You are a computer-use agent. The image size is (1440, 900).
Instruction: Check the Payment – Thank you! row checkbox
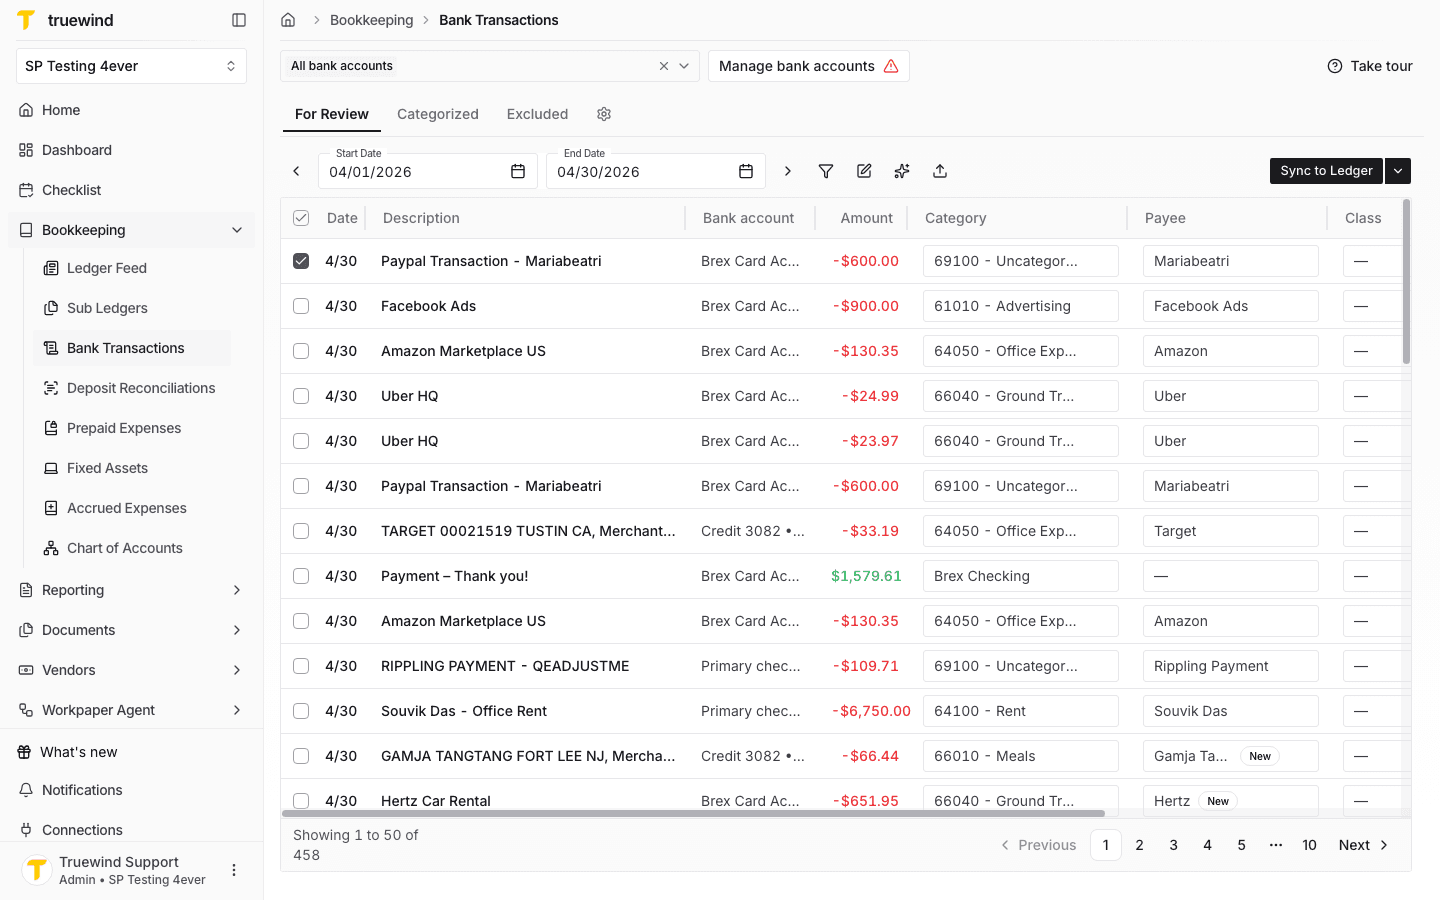pyautogui.click(x=301, y=576)
